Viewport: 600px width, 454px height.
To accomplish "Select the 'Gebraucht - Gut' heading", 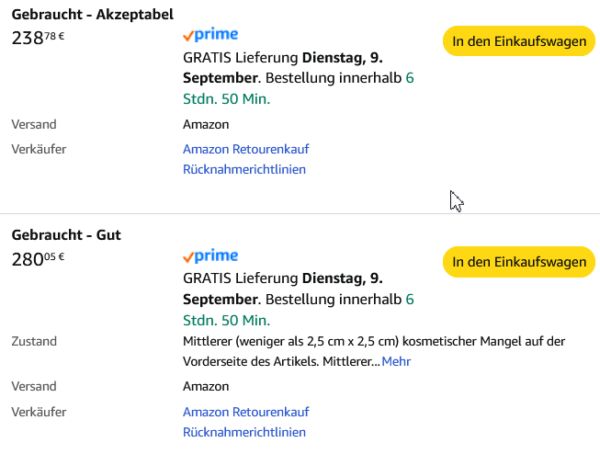I will pyautogui.click(x=66, y=235).
